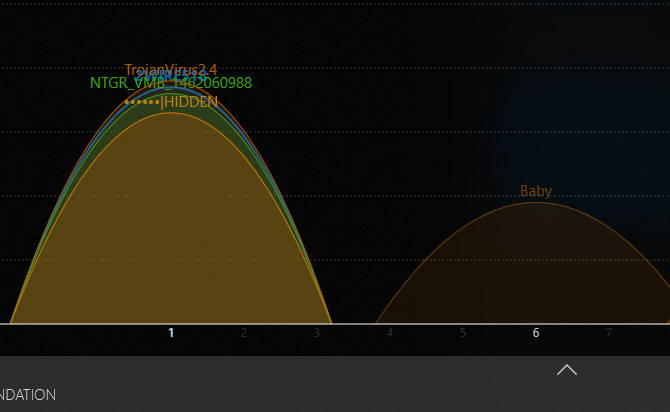Select highlighted channel 6 on the axis
Viewport: 670px width, 412px height.
pyautogui.click(x=536, y=333)
